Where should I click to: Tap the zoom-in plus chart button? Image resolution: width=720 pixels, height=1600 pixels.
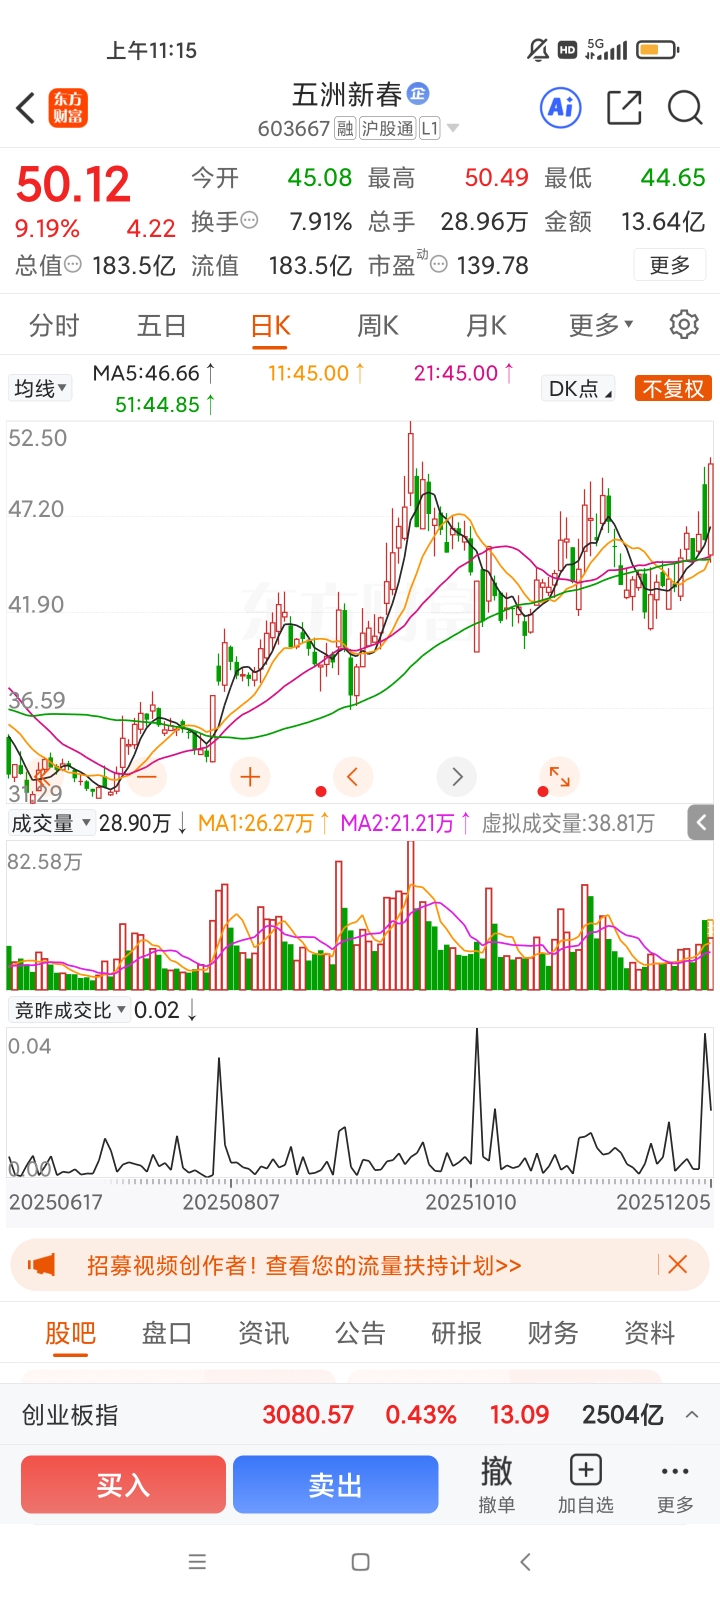click(250, 776)
